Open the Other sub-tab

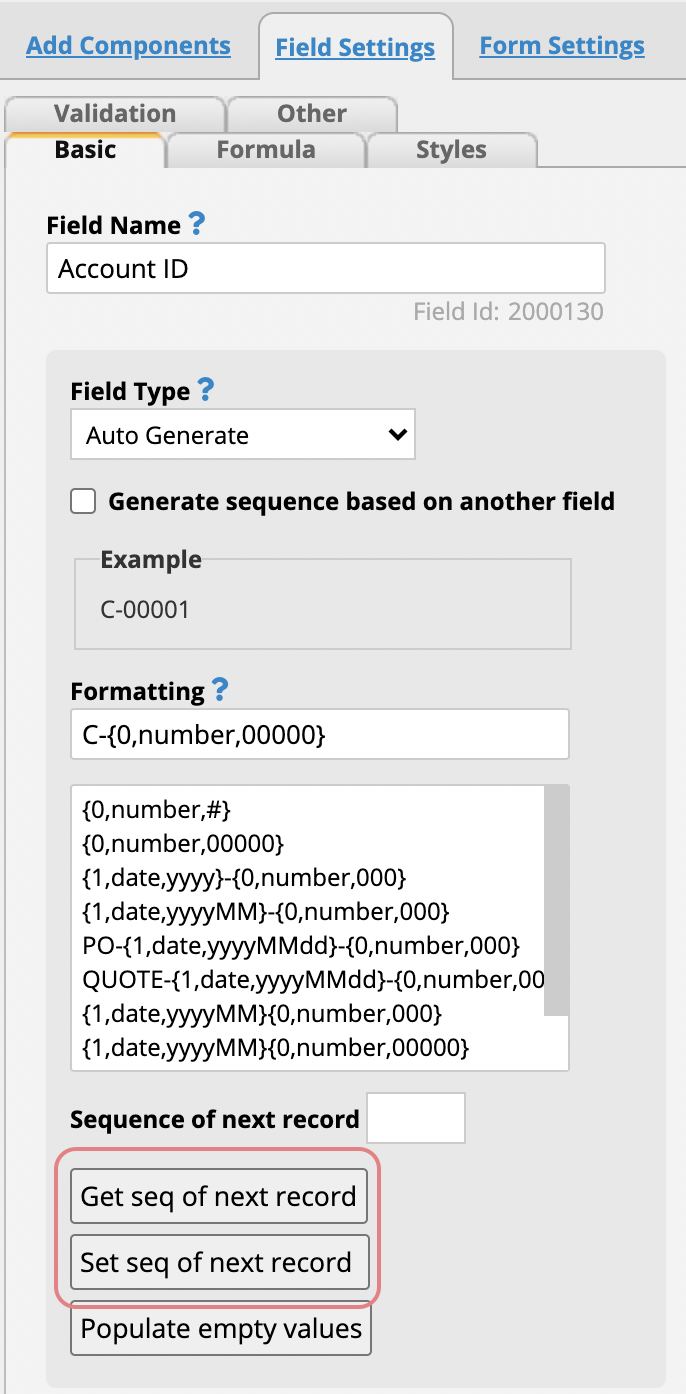312,113
